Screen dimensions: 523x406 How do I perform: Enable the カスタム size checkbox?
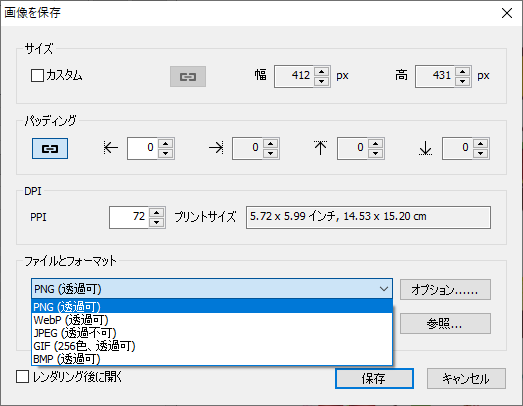pos(37,75)
